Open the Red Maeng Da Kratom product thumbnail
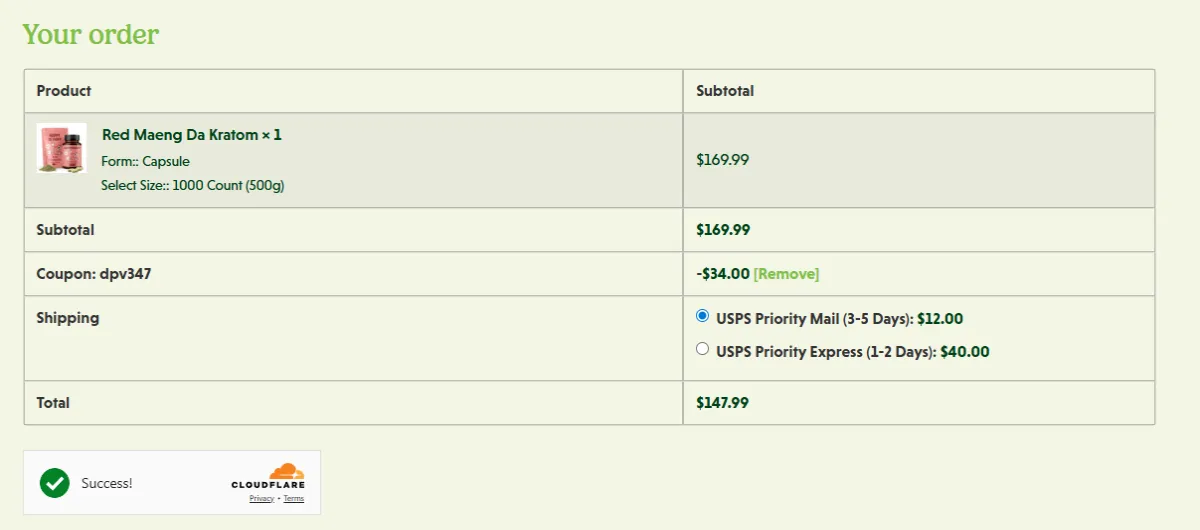Screen dimensions: 1200x530 [61, 148]
